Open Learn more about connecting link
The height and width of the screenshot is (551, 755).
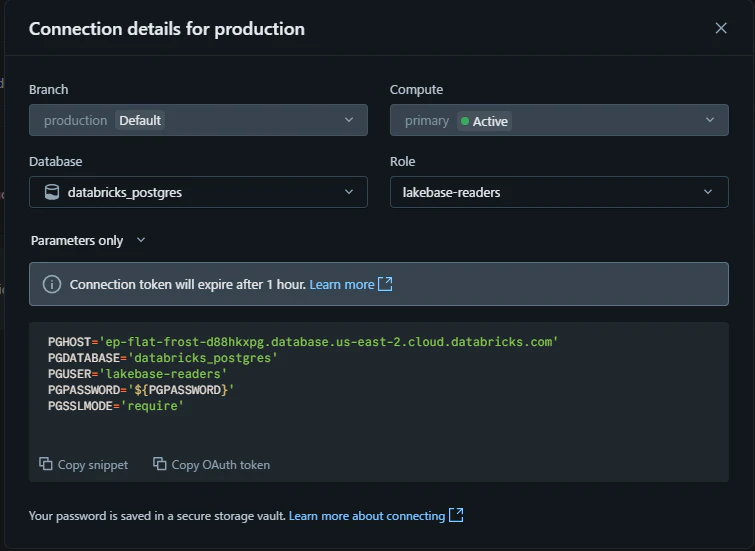pos(367,516)
